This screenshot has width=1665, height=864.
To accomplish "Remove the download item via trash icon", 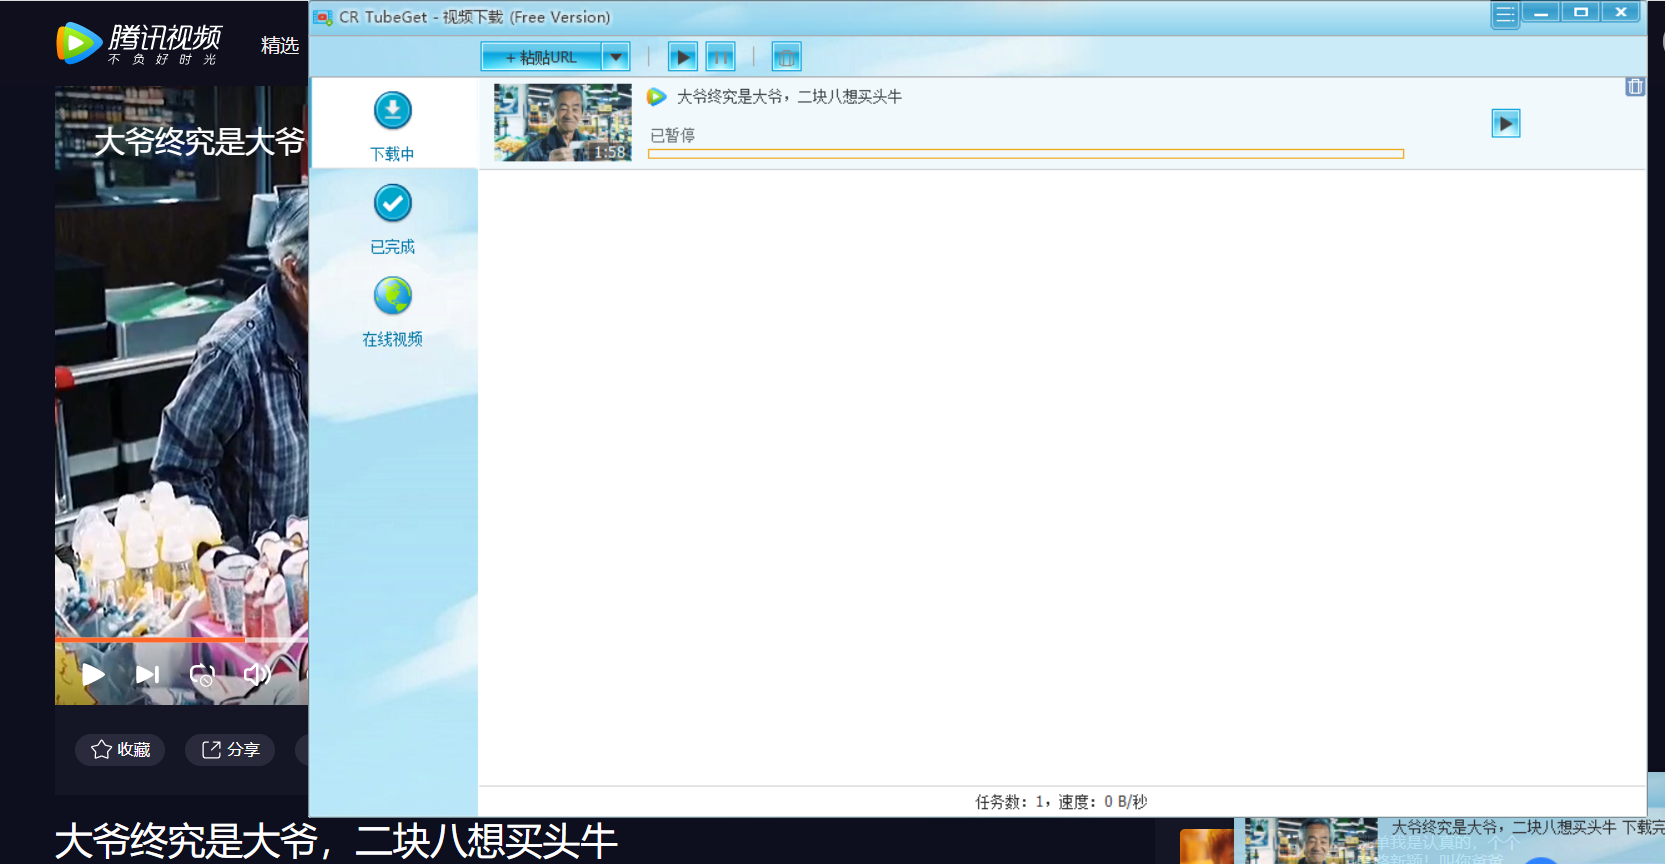I will (1635, 87).
